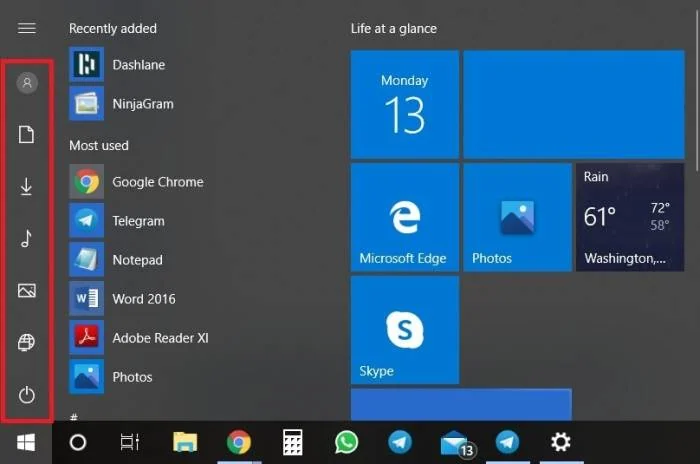Open Task View on taskbar
Viewport: 700px width, 464px height.
130,443
